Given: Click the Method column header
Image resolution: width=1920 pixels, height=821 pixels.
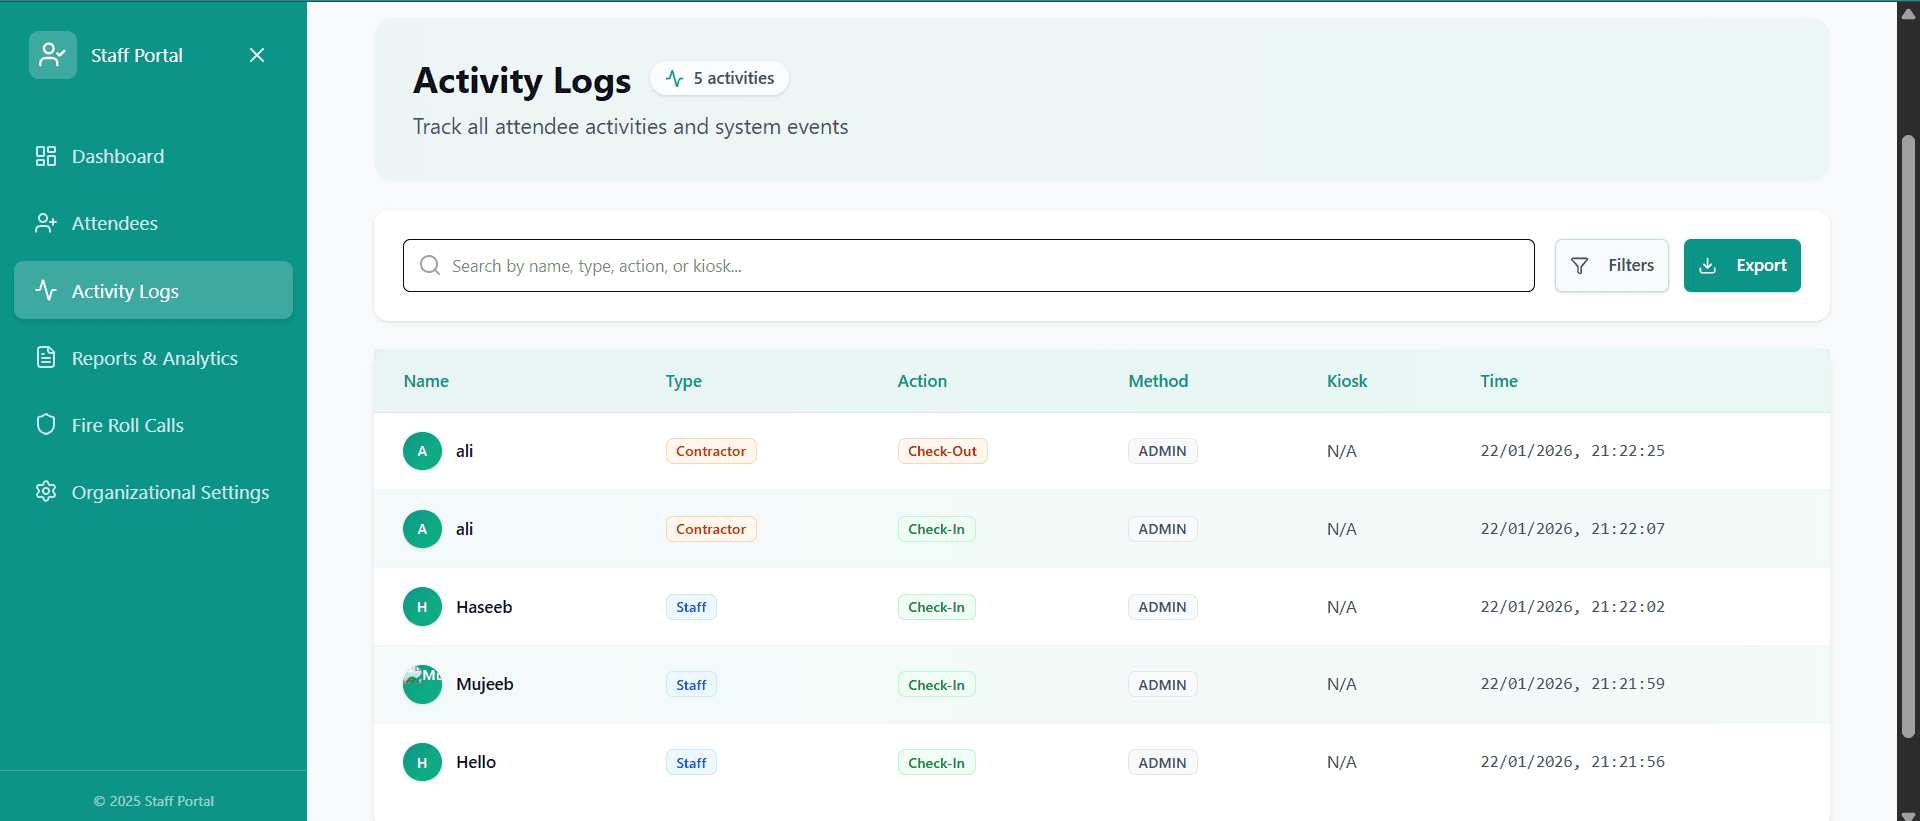Looking at the screenshot, I should tap(1158, 381).
